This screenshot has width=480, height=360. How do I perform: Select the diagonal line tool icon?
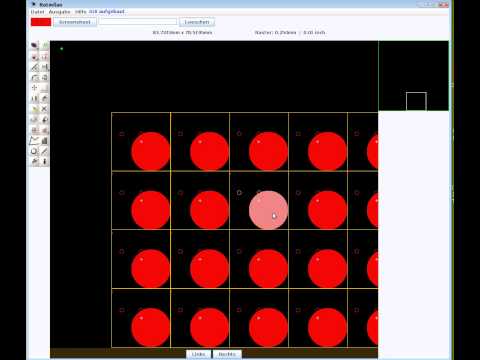44,151
